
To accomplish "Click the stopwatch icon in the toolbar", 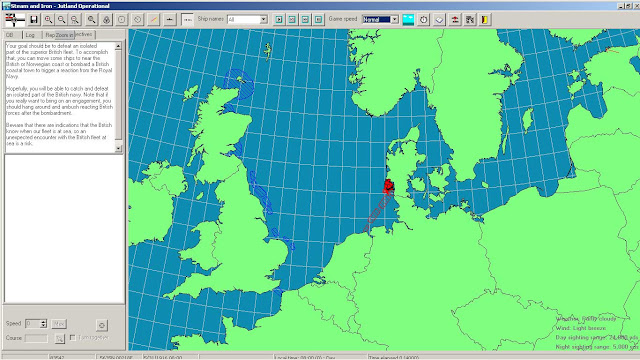I will tap(424, 19).
